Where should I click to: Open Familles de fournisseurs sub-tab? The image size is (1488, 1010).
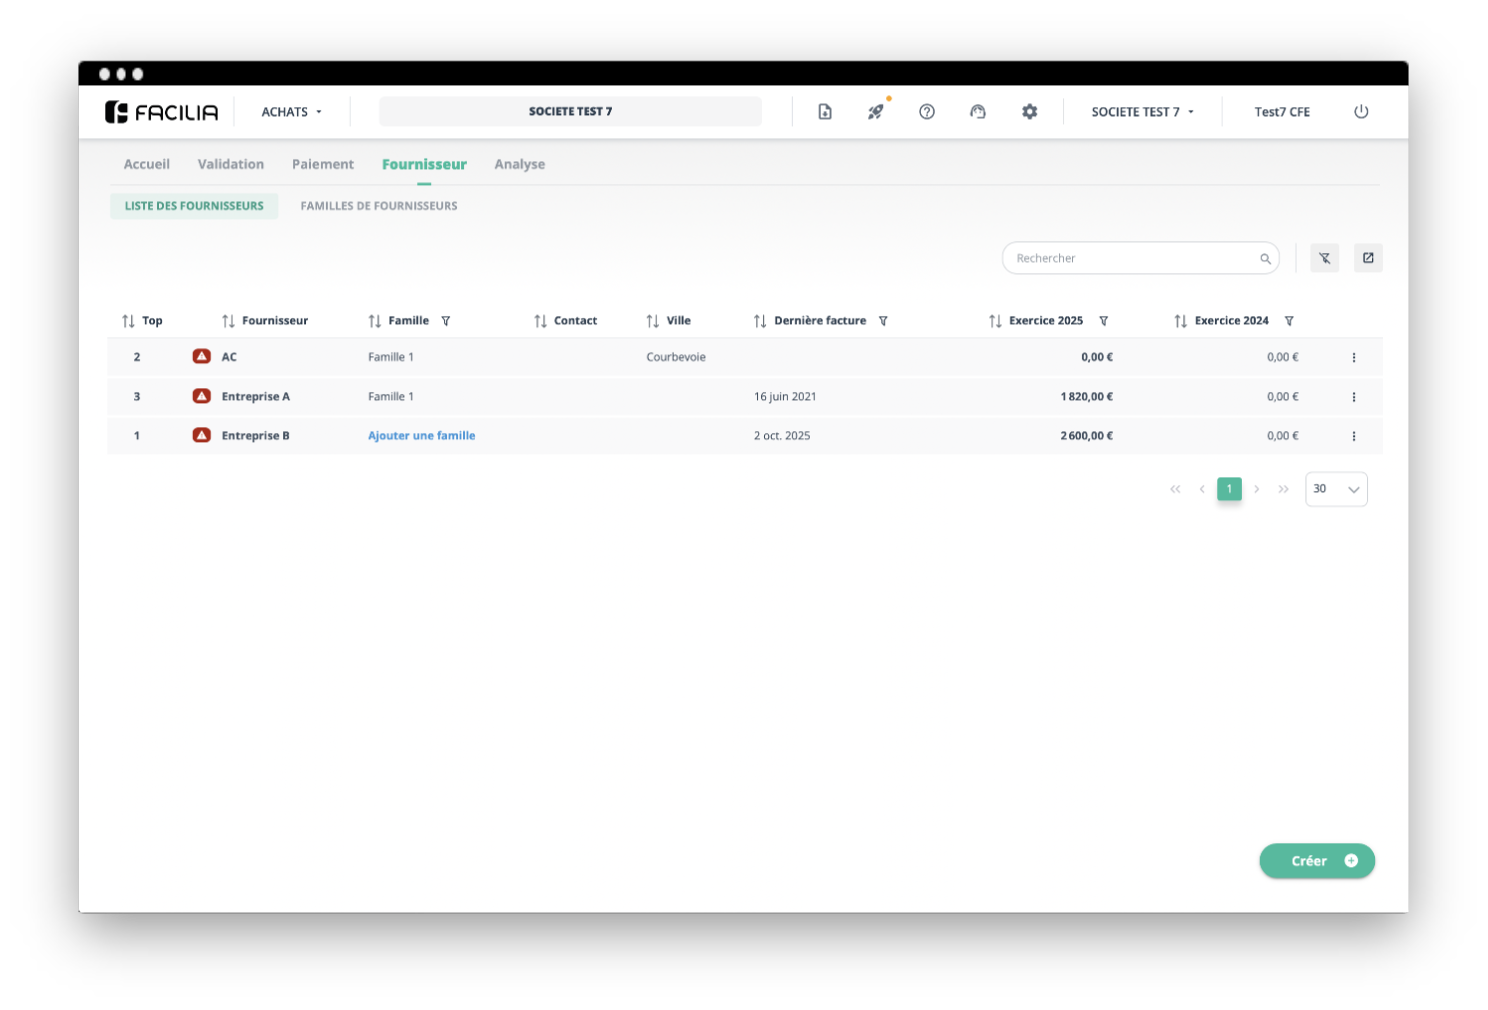coord(379,206)
